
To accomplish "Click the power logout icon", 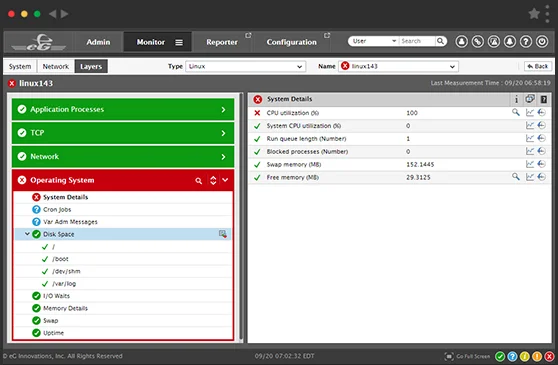I will click(x=542, y=42).
